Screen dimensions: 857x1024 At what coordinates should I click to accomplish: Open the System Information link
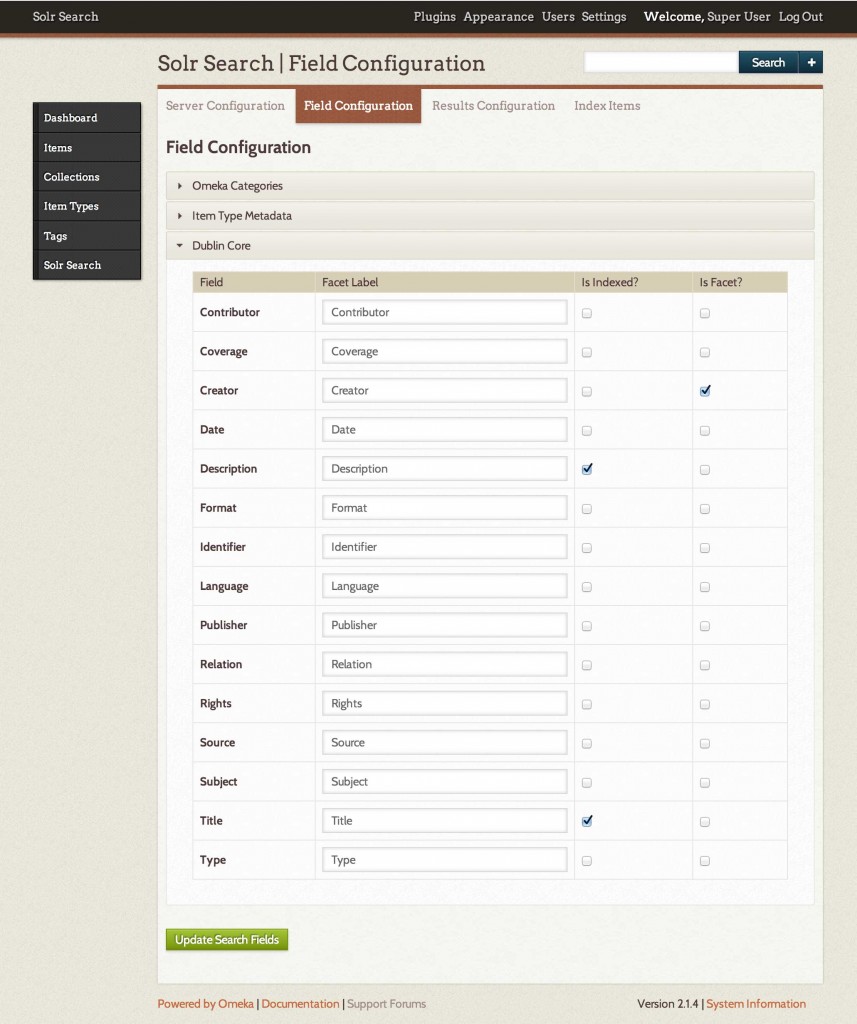click(756, 1004)
